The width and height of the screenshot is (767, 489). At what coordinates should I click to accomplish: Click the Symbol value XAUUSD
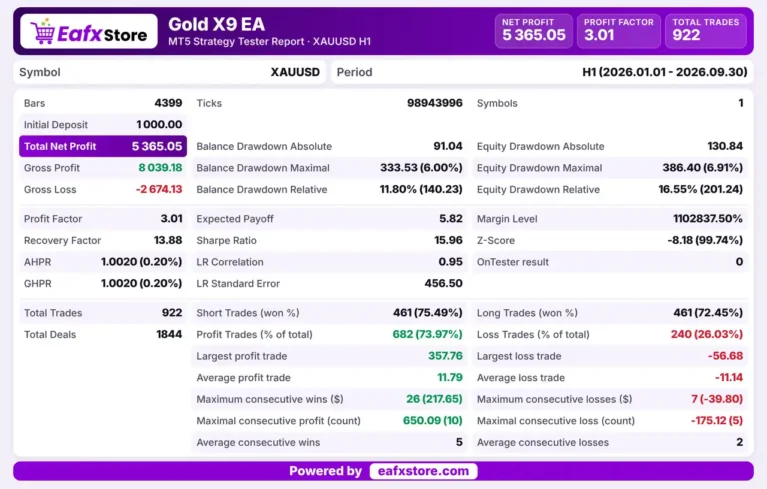pyautogui.click(x=295, y=72)
